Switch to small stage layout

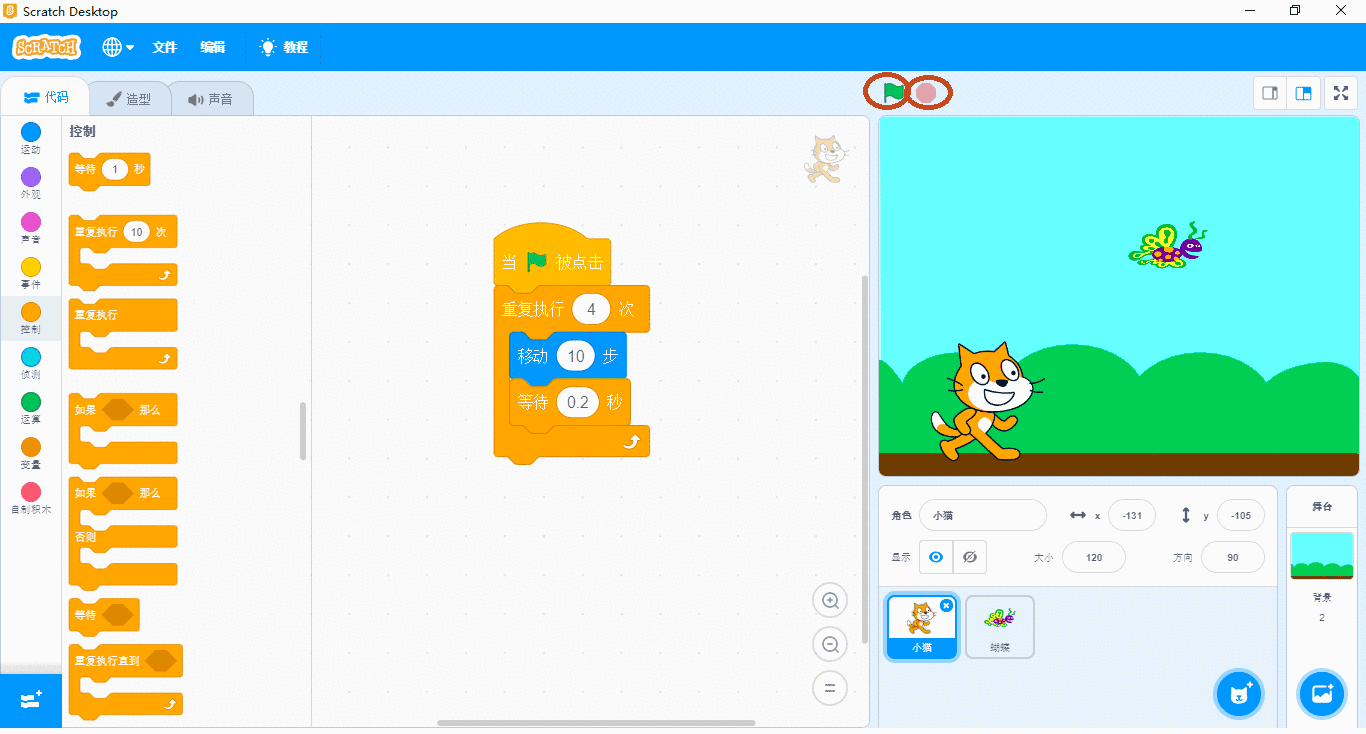1270,93
